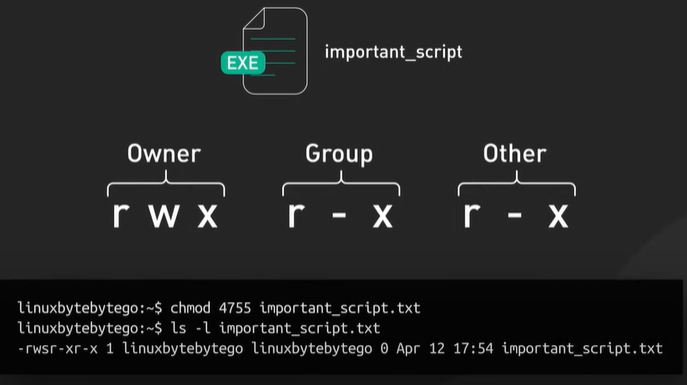
Task: Select the 'r' read permission under Group
Action: pos(296,215)
